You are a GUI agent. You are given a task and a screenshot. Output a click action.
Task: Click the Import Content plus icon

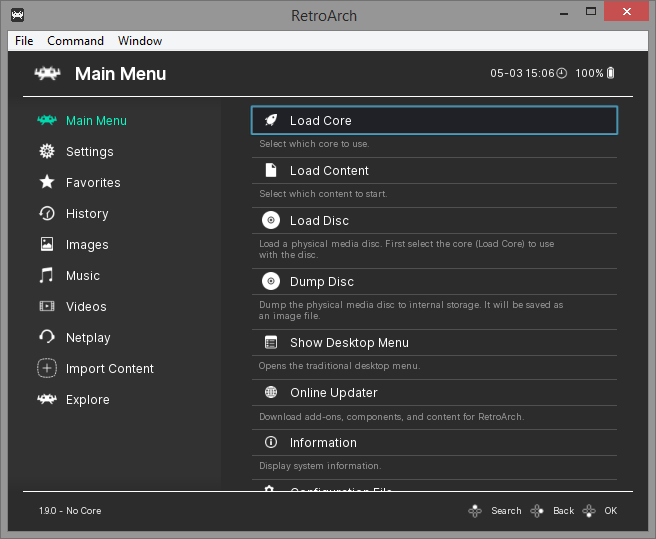click(47, 368)
